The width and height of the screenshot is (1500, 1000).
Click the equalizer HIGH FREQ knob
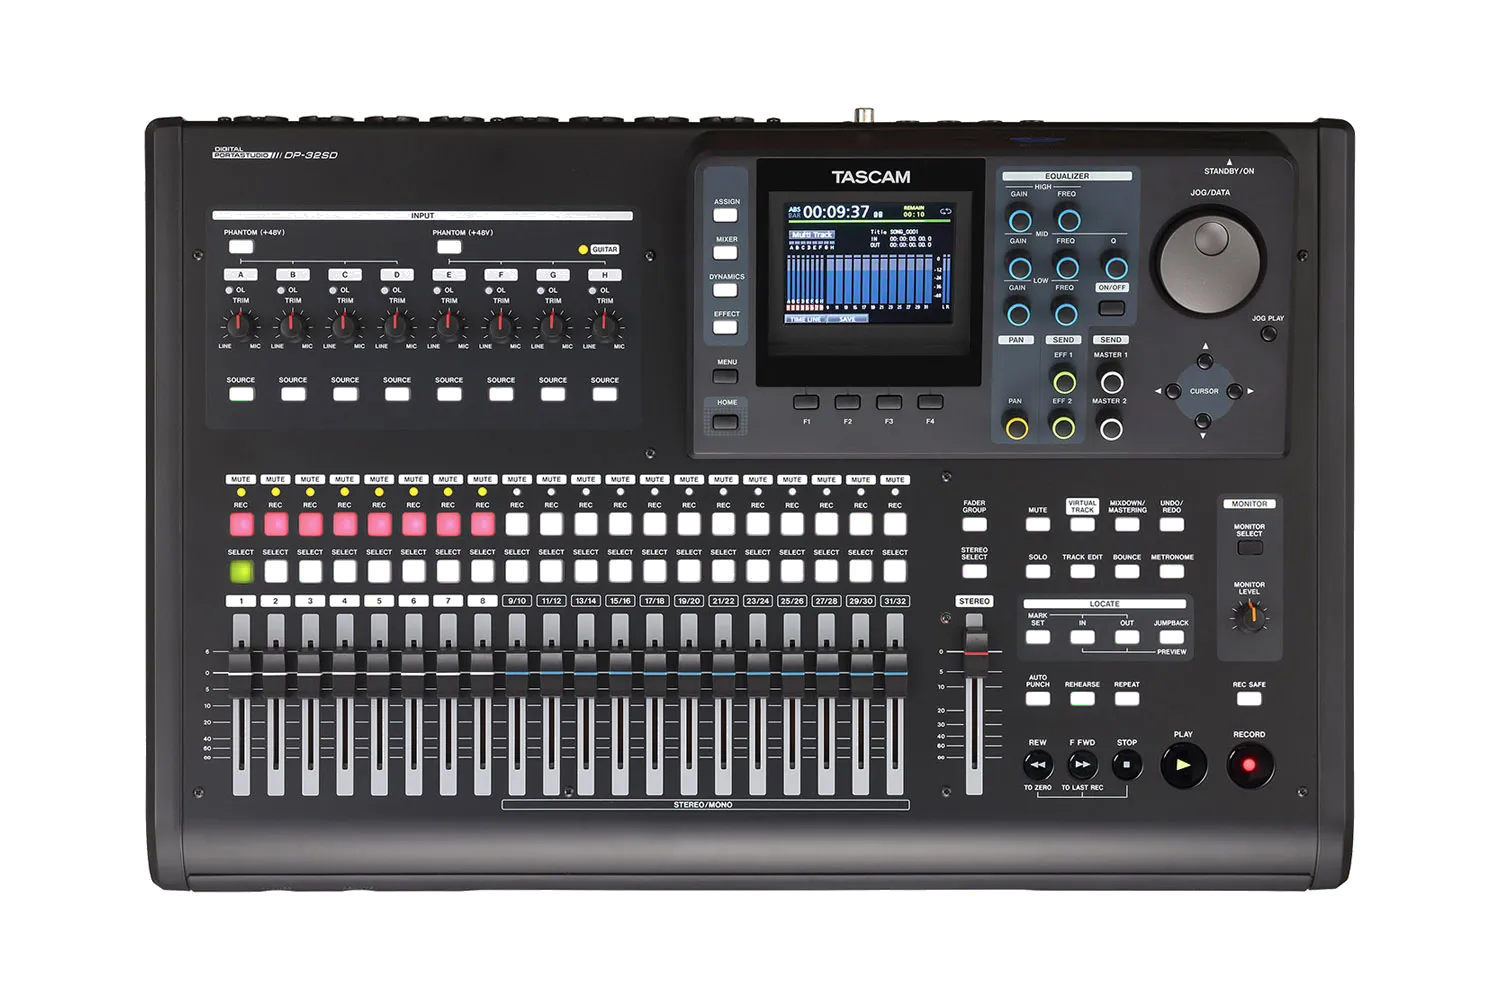coord(1068,220)
